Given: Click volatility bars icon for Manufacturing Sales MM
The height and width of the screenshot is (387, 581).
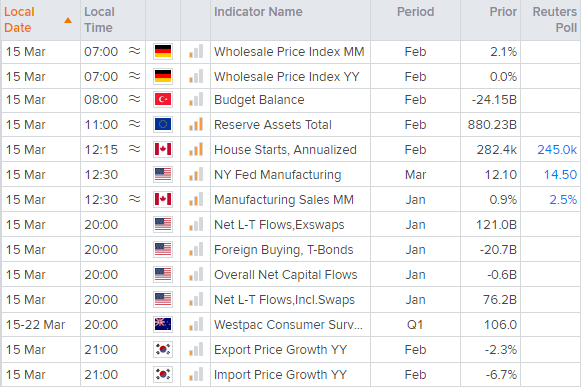Looking at the screenshot, I should click(x=196, y=199).
